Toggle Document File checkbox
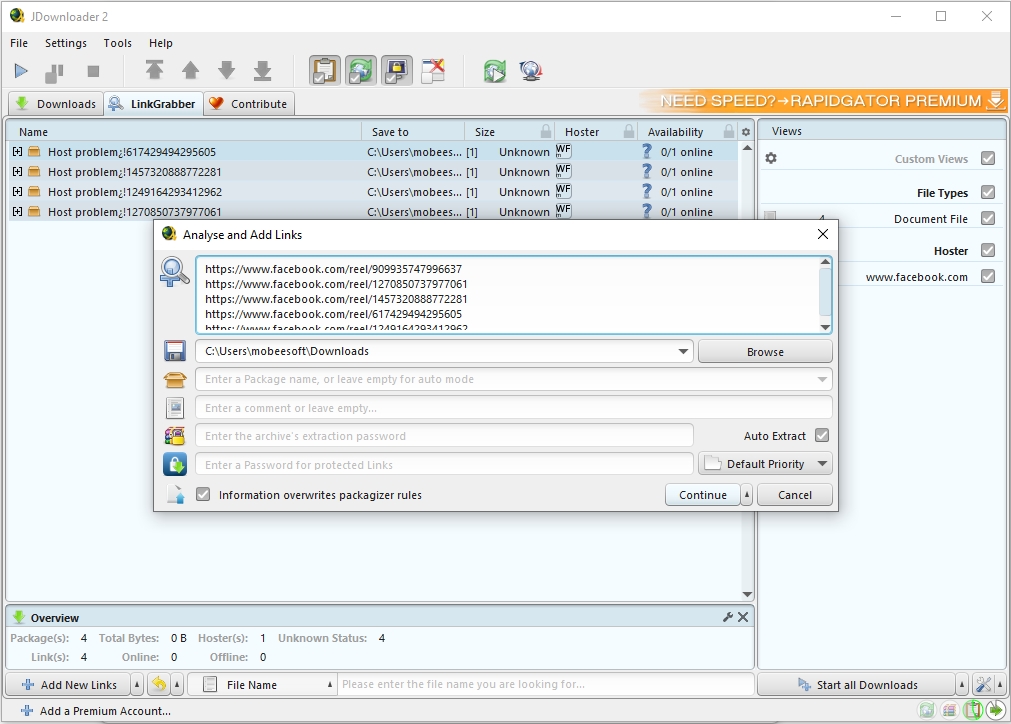 point(988,219)
